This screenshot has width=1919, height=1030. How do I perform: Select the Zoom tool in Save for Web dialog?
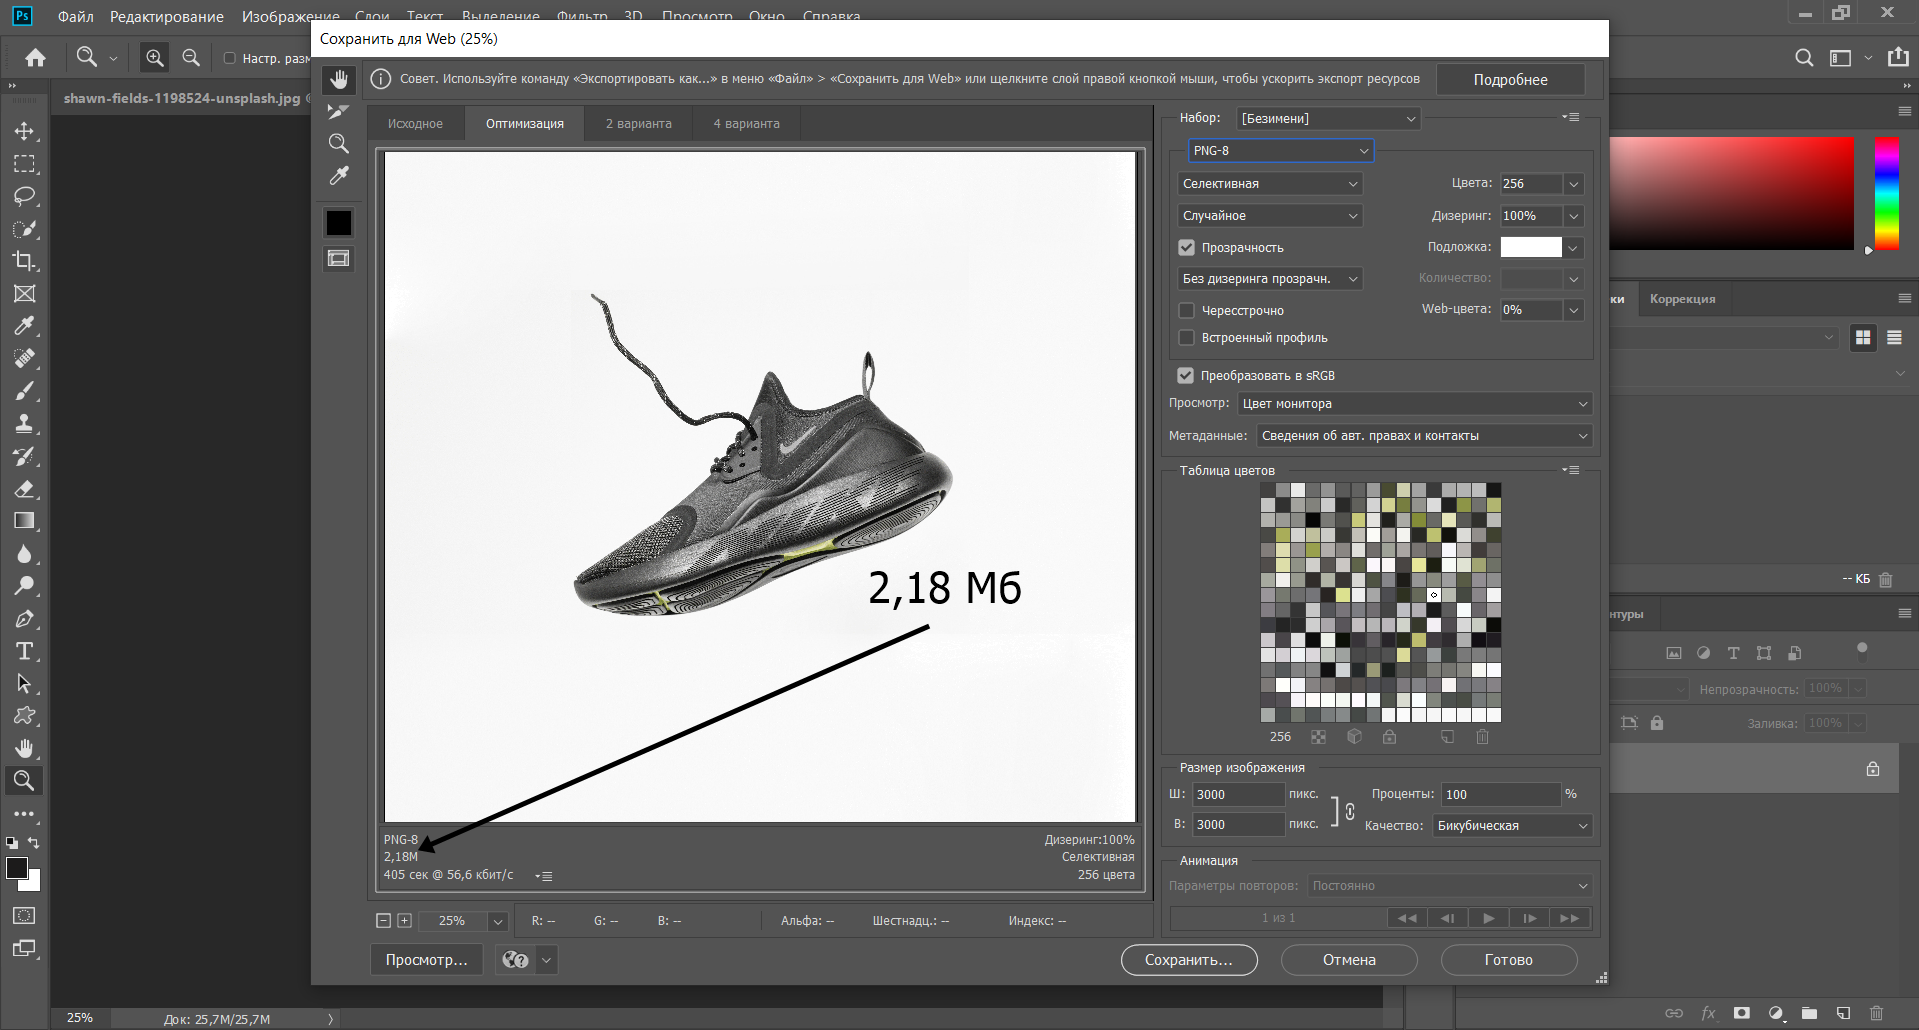[x=339, y=143]
